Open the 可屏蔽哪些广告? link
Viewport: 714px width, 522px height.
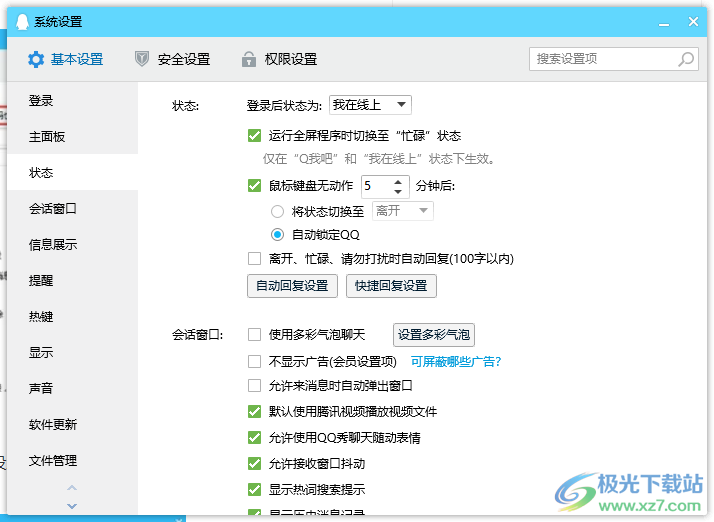[x=456, y=362]
